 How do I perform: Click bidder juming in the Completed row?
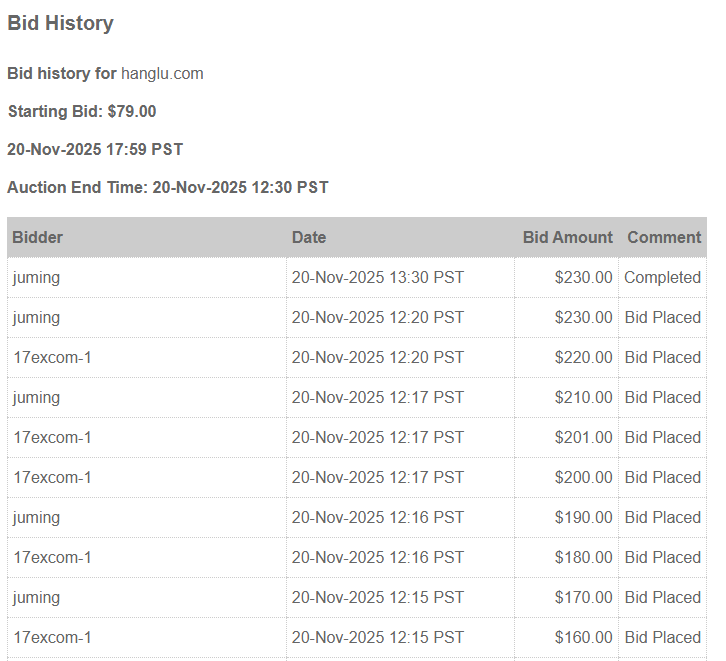36,277
